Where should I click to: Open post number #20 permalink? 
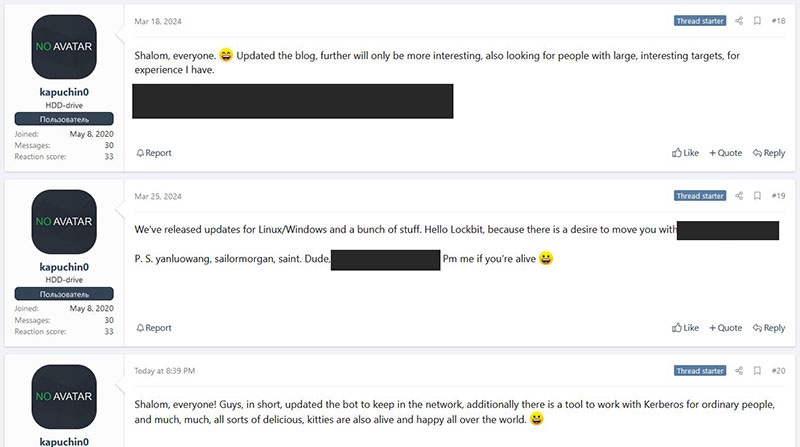[x=778, y=371]
